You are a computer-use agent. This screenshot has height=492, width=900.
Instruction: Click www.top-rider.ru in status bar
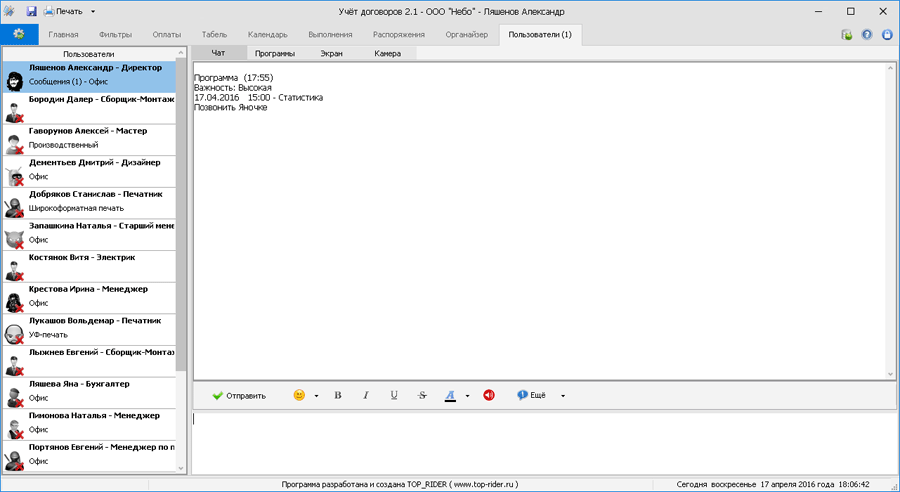(482, 485)
